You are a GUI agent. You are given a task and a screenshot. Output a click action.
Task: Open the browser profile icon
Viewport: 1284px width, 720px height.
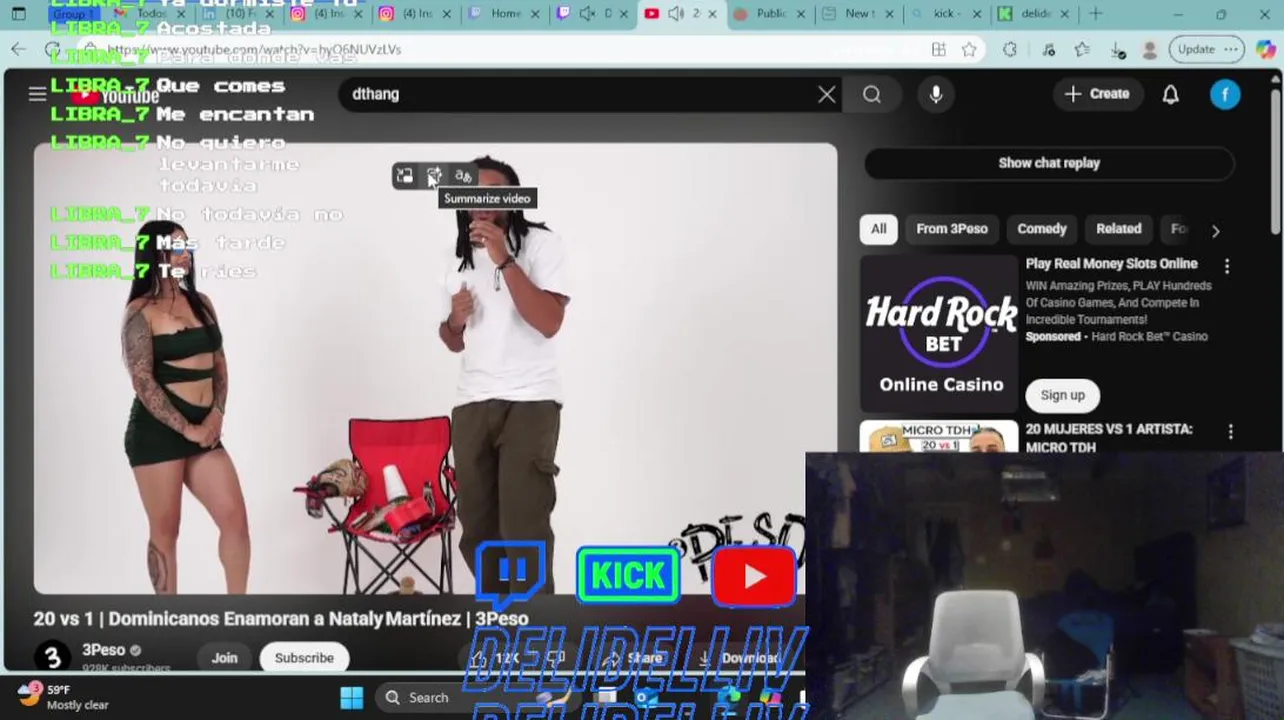pyautogui.click(x=1150, y=50)
